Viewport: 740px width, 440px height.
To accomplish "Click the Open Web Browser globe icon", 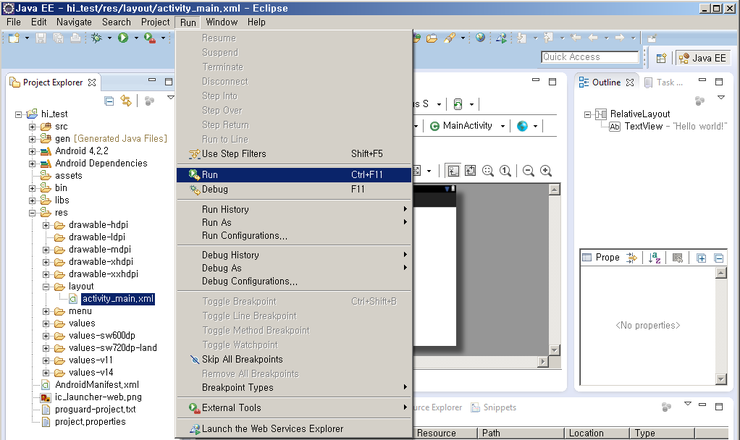I will (480, 38).
